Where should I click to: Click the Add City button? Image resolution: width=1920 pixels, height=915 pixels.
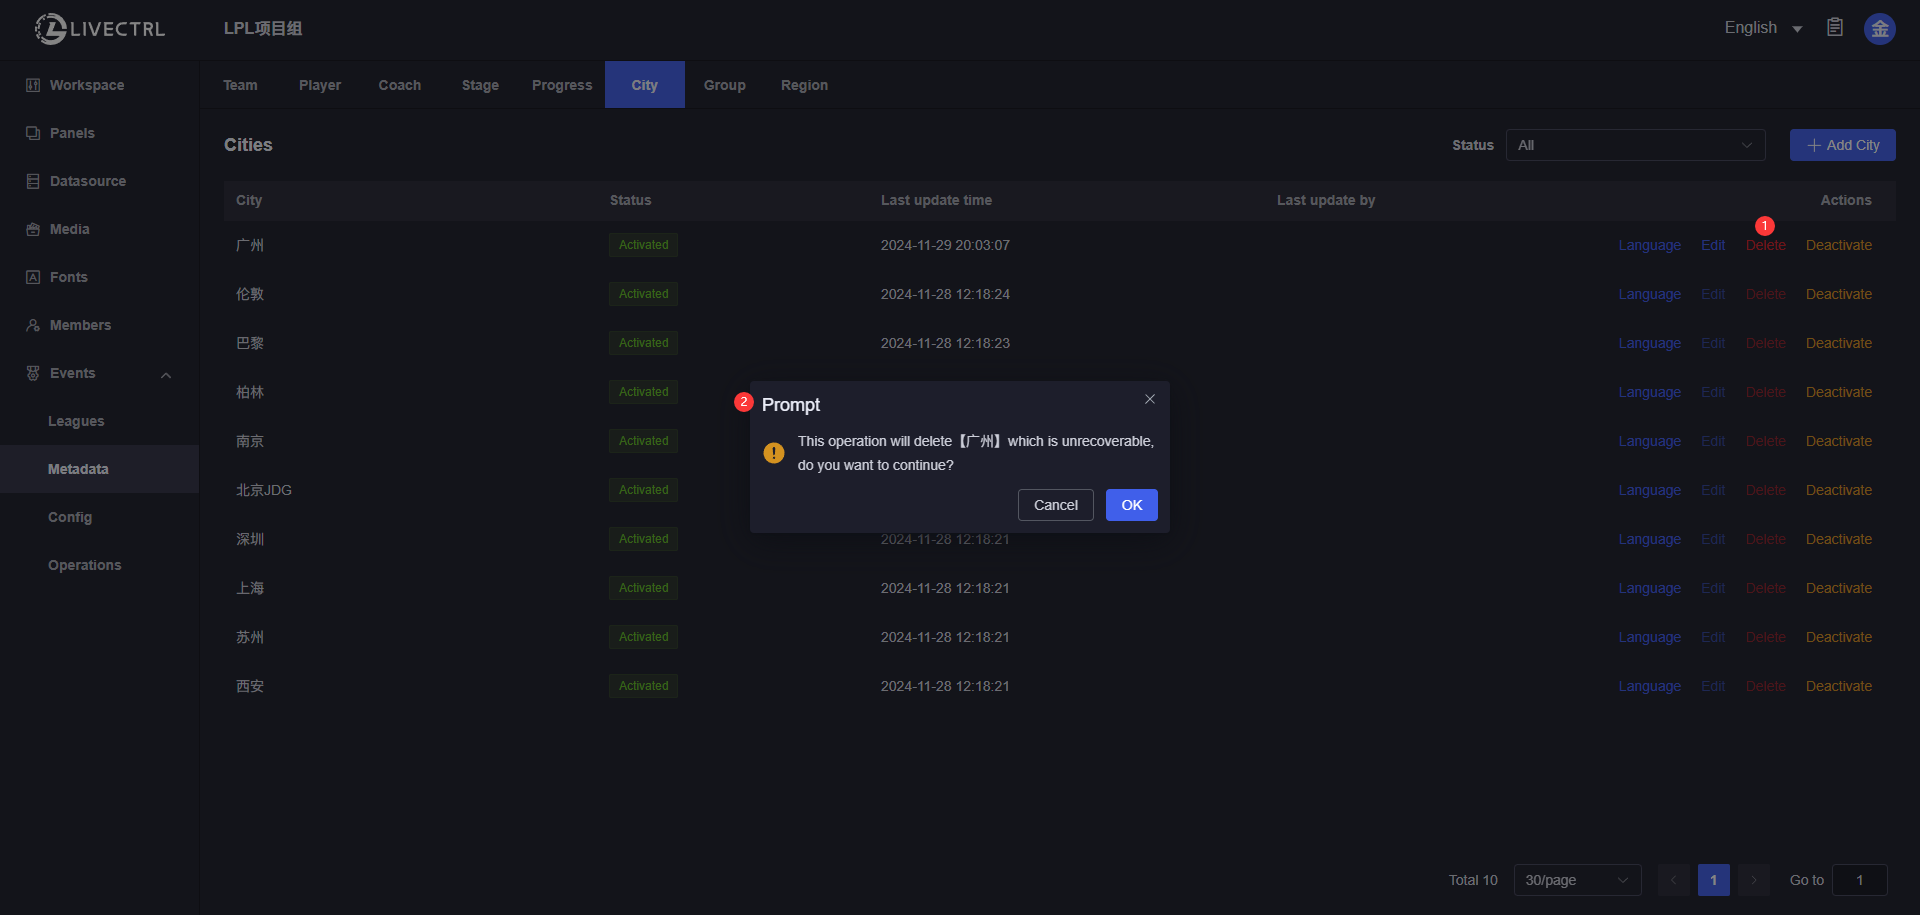1842,145
